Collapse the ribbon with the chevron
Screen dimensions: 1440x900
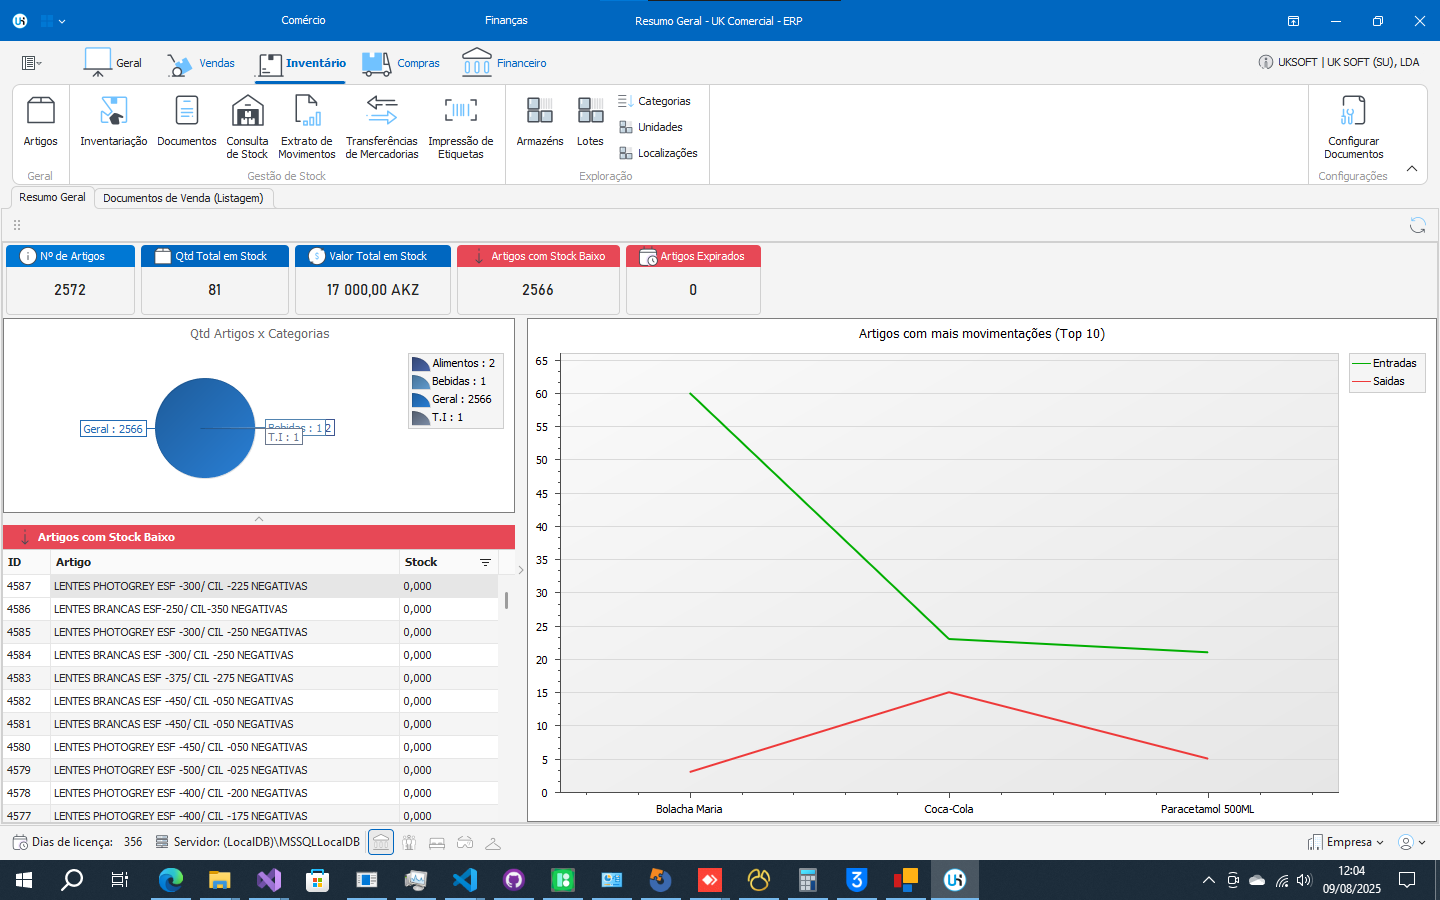coord(1412,169)
